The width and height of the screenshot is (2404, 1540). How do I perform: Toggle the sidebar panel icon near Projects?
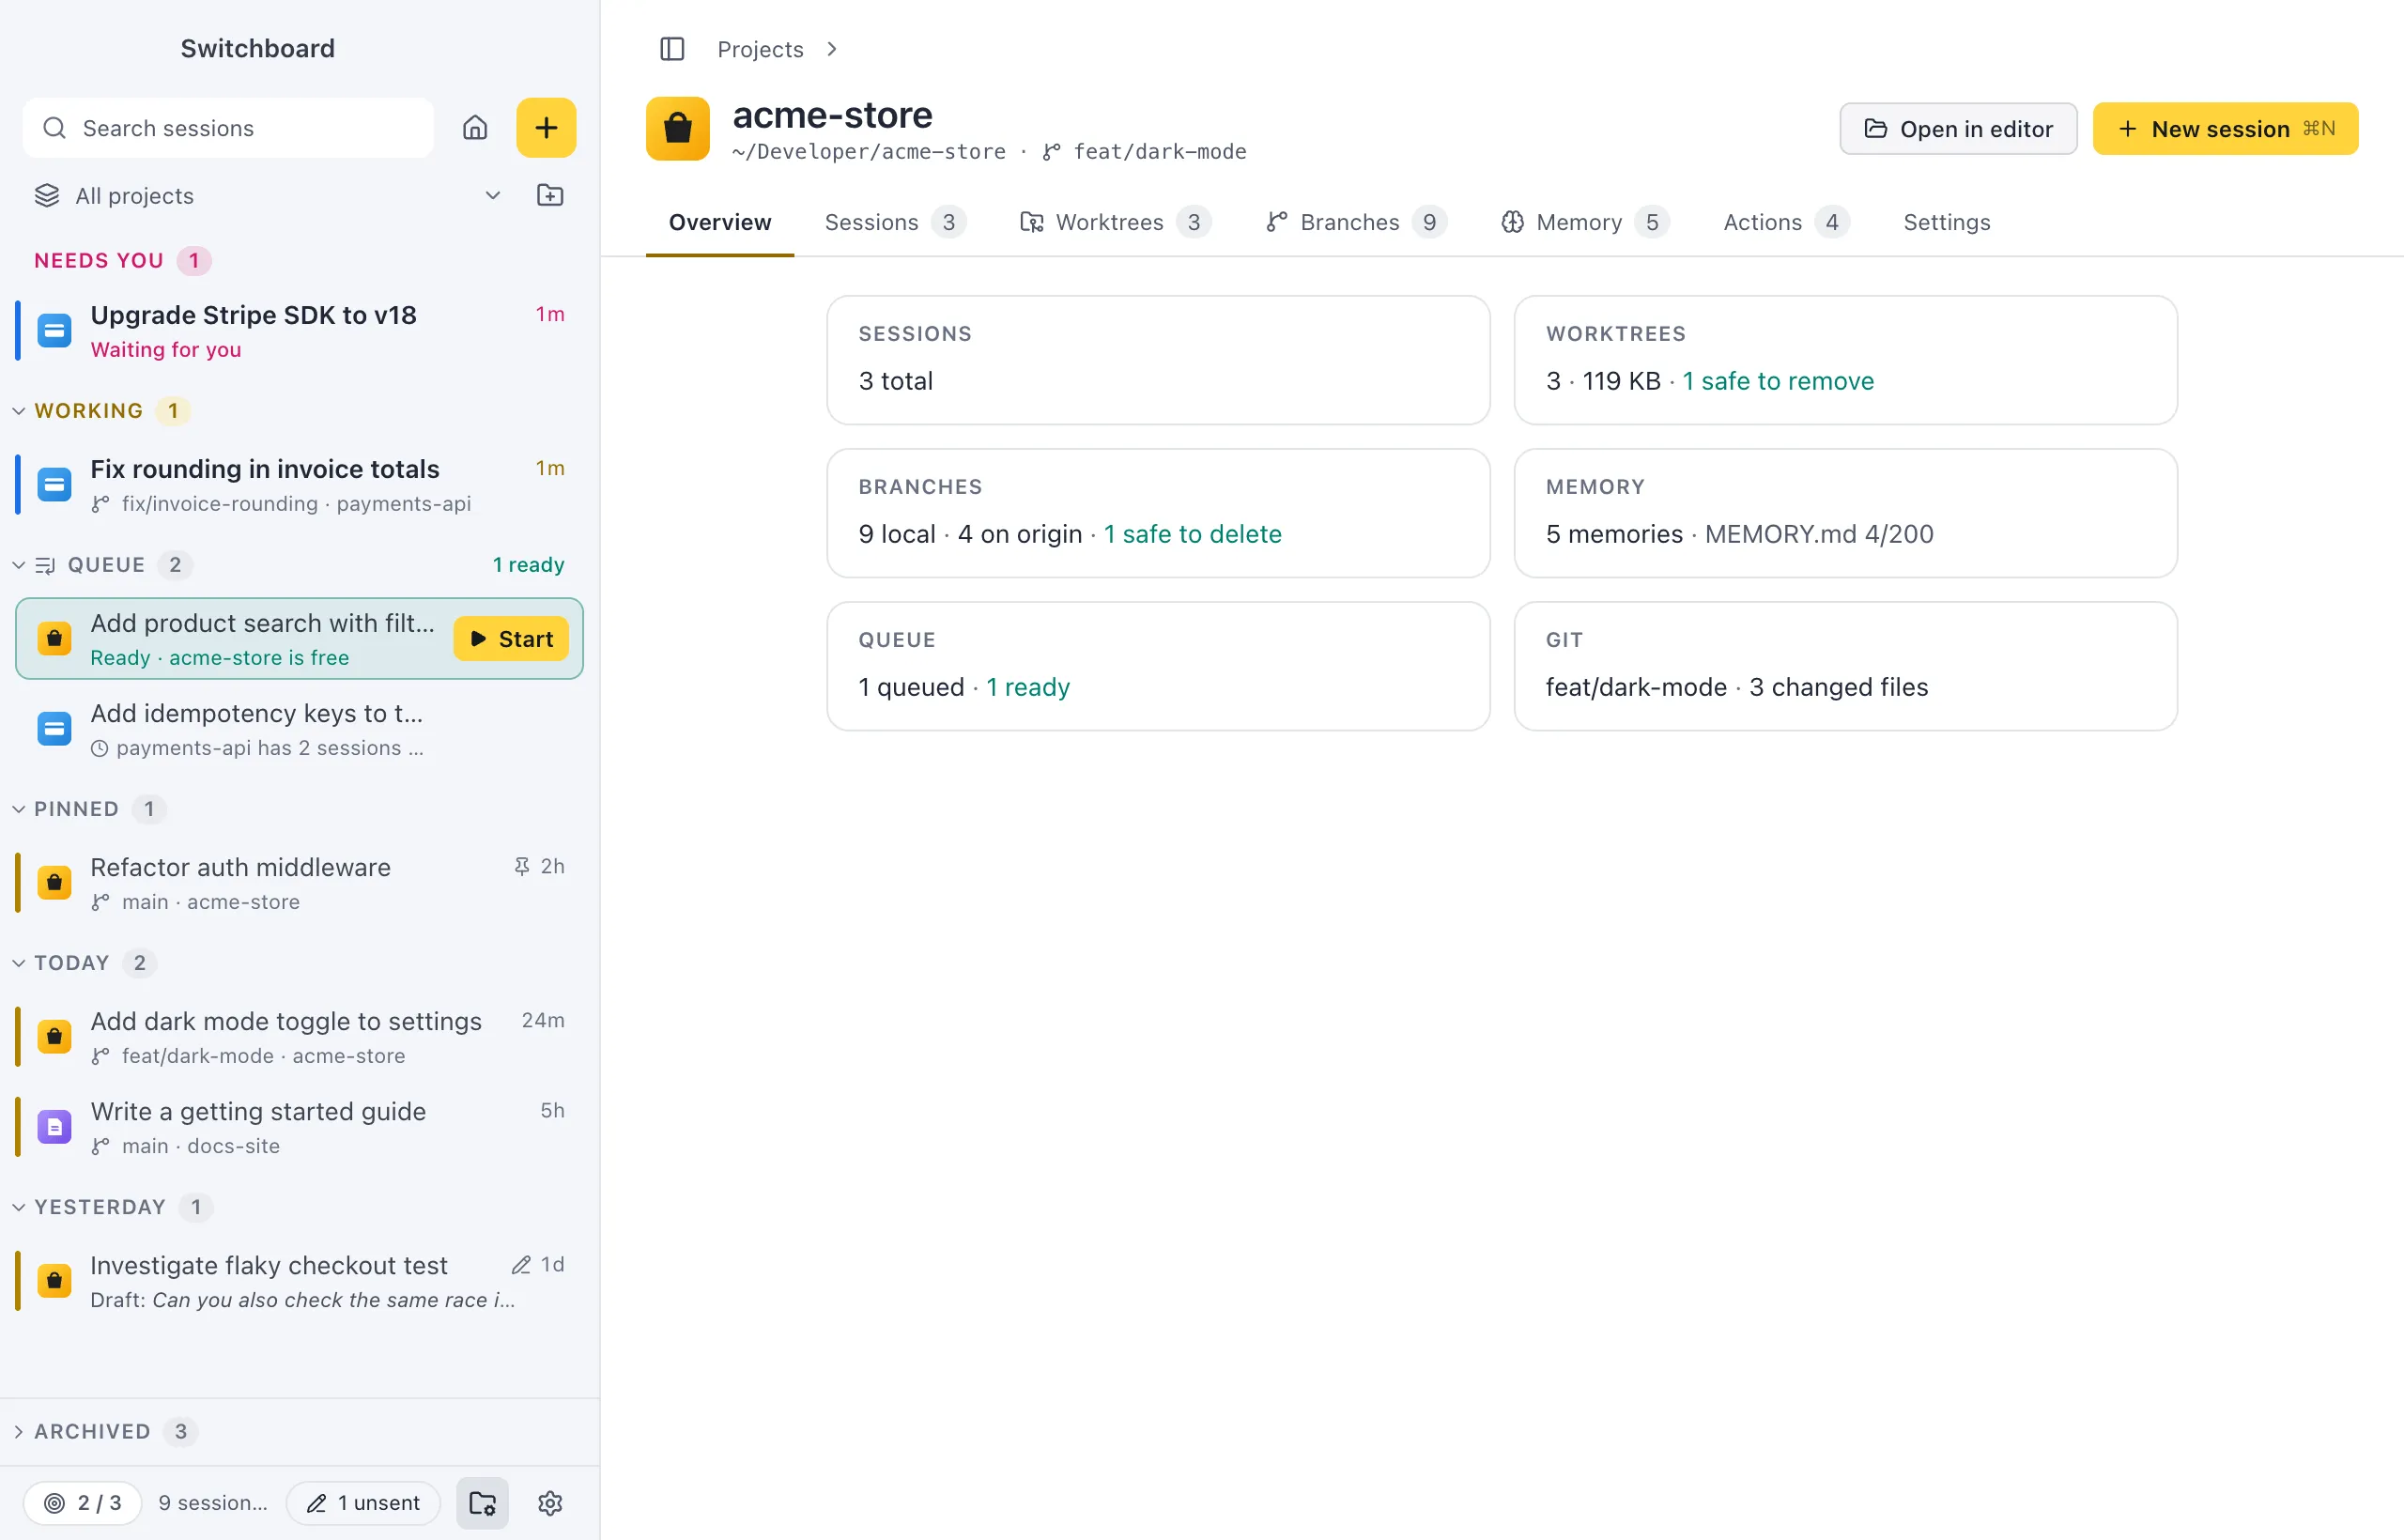tap(672, 49)
